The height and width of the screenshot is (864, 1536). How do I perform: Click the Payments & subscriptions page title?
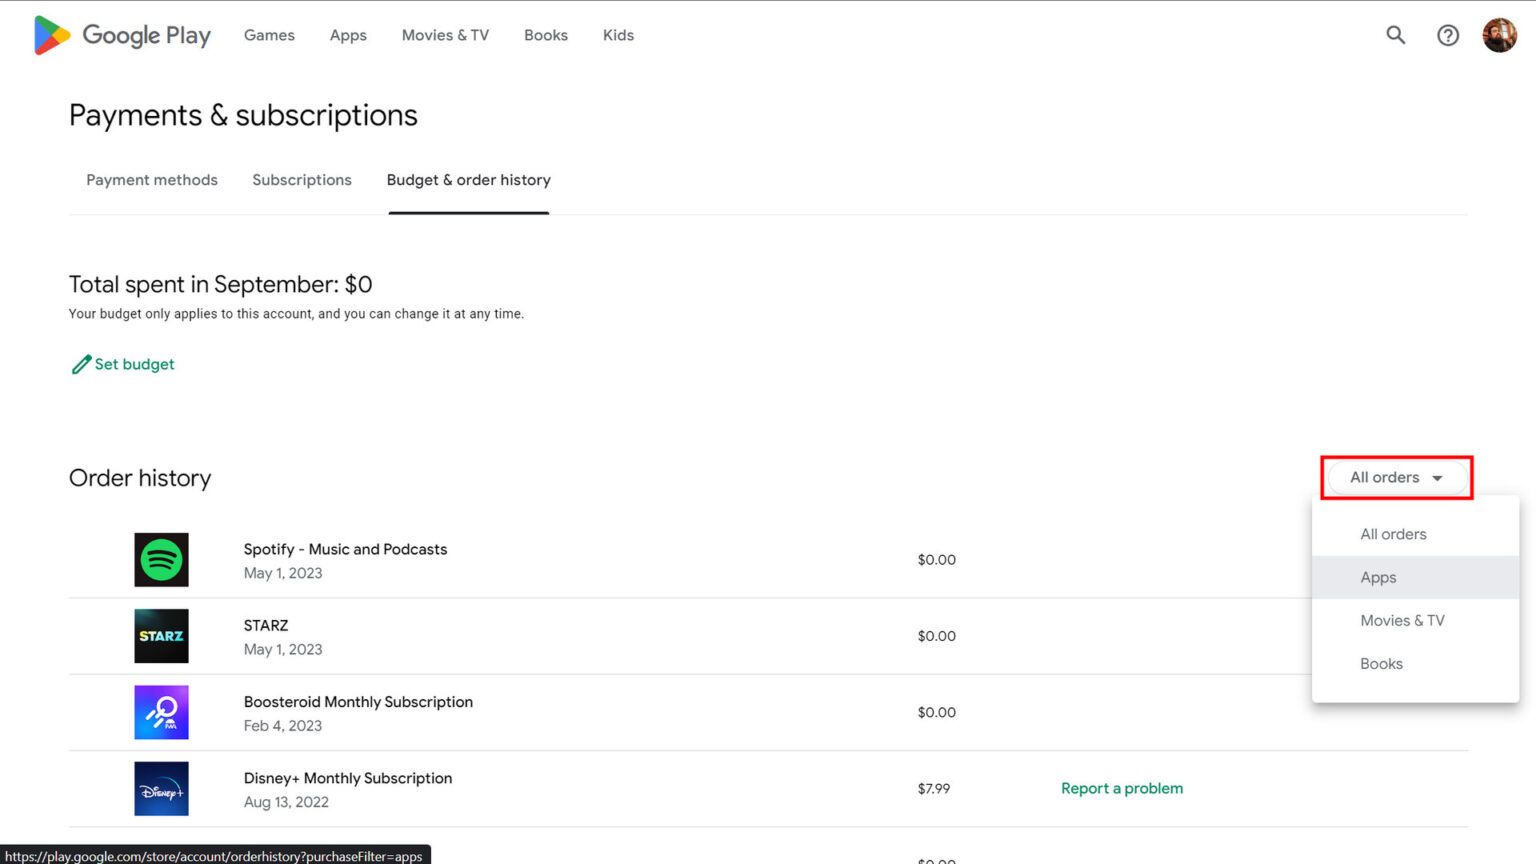tap(243, 115)
